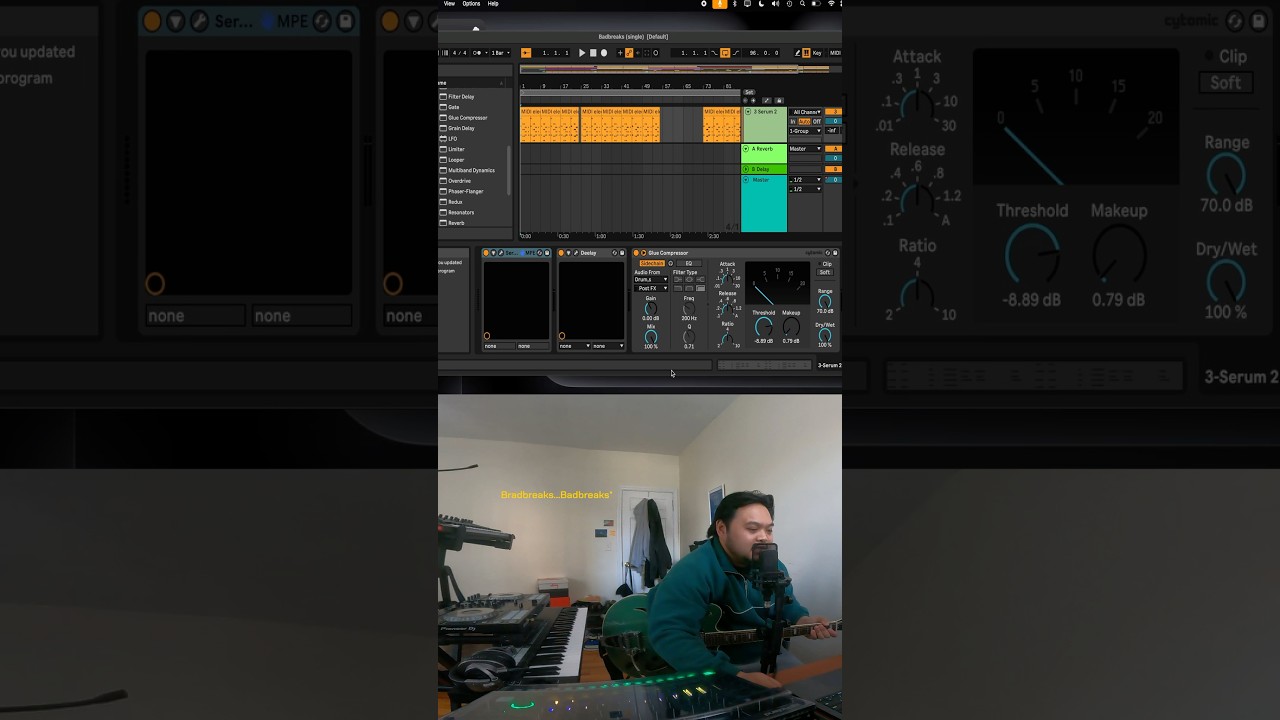Unfold the Master track
The width and height of the screenshot is (1280, 720).
pos(746,180)
